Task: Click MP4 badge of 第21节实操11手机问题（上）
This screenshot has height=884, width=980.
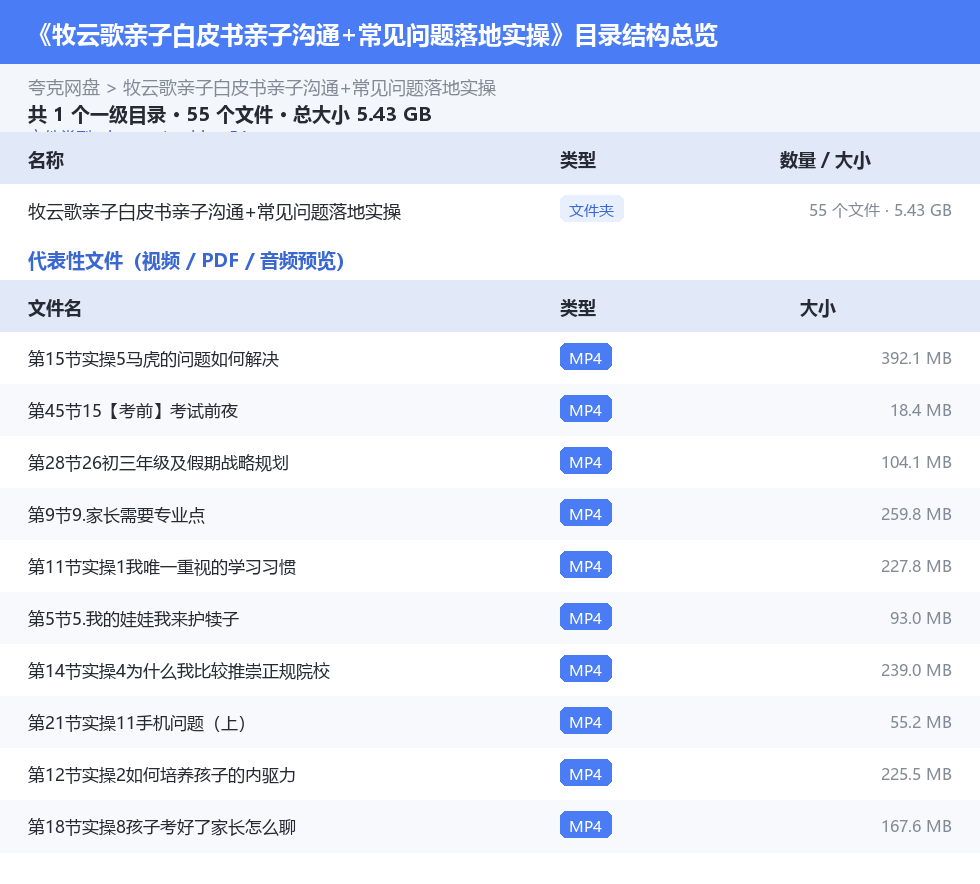Action: tap(586, 720)
